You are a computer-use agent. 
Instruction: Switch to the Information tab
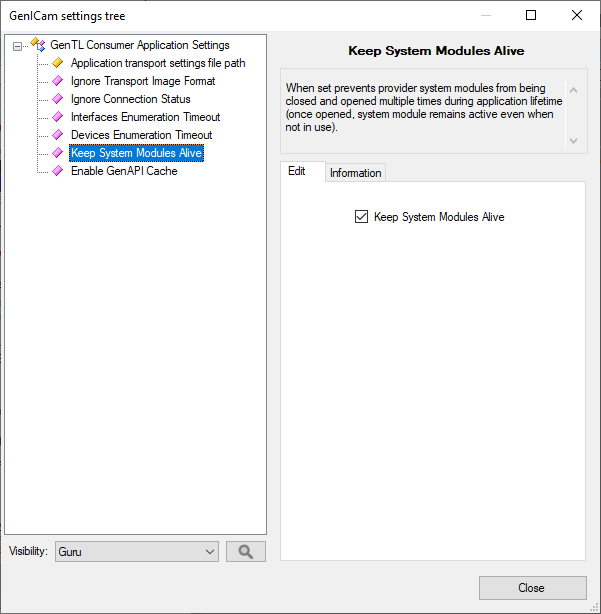pyautogui.click(x=355, y=173)
